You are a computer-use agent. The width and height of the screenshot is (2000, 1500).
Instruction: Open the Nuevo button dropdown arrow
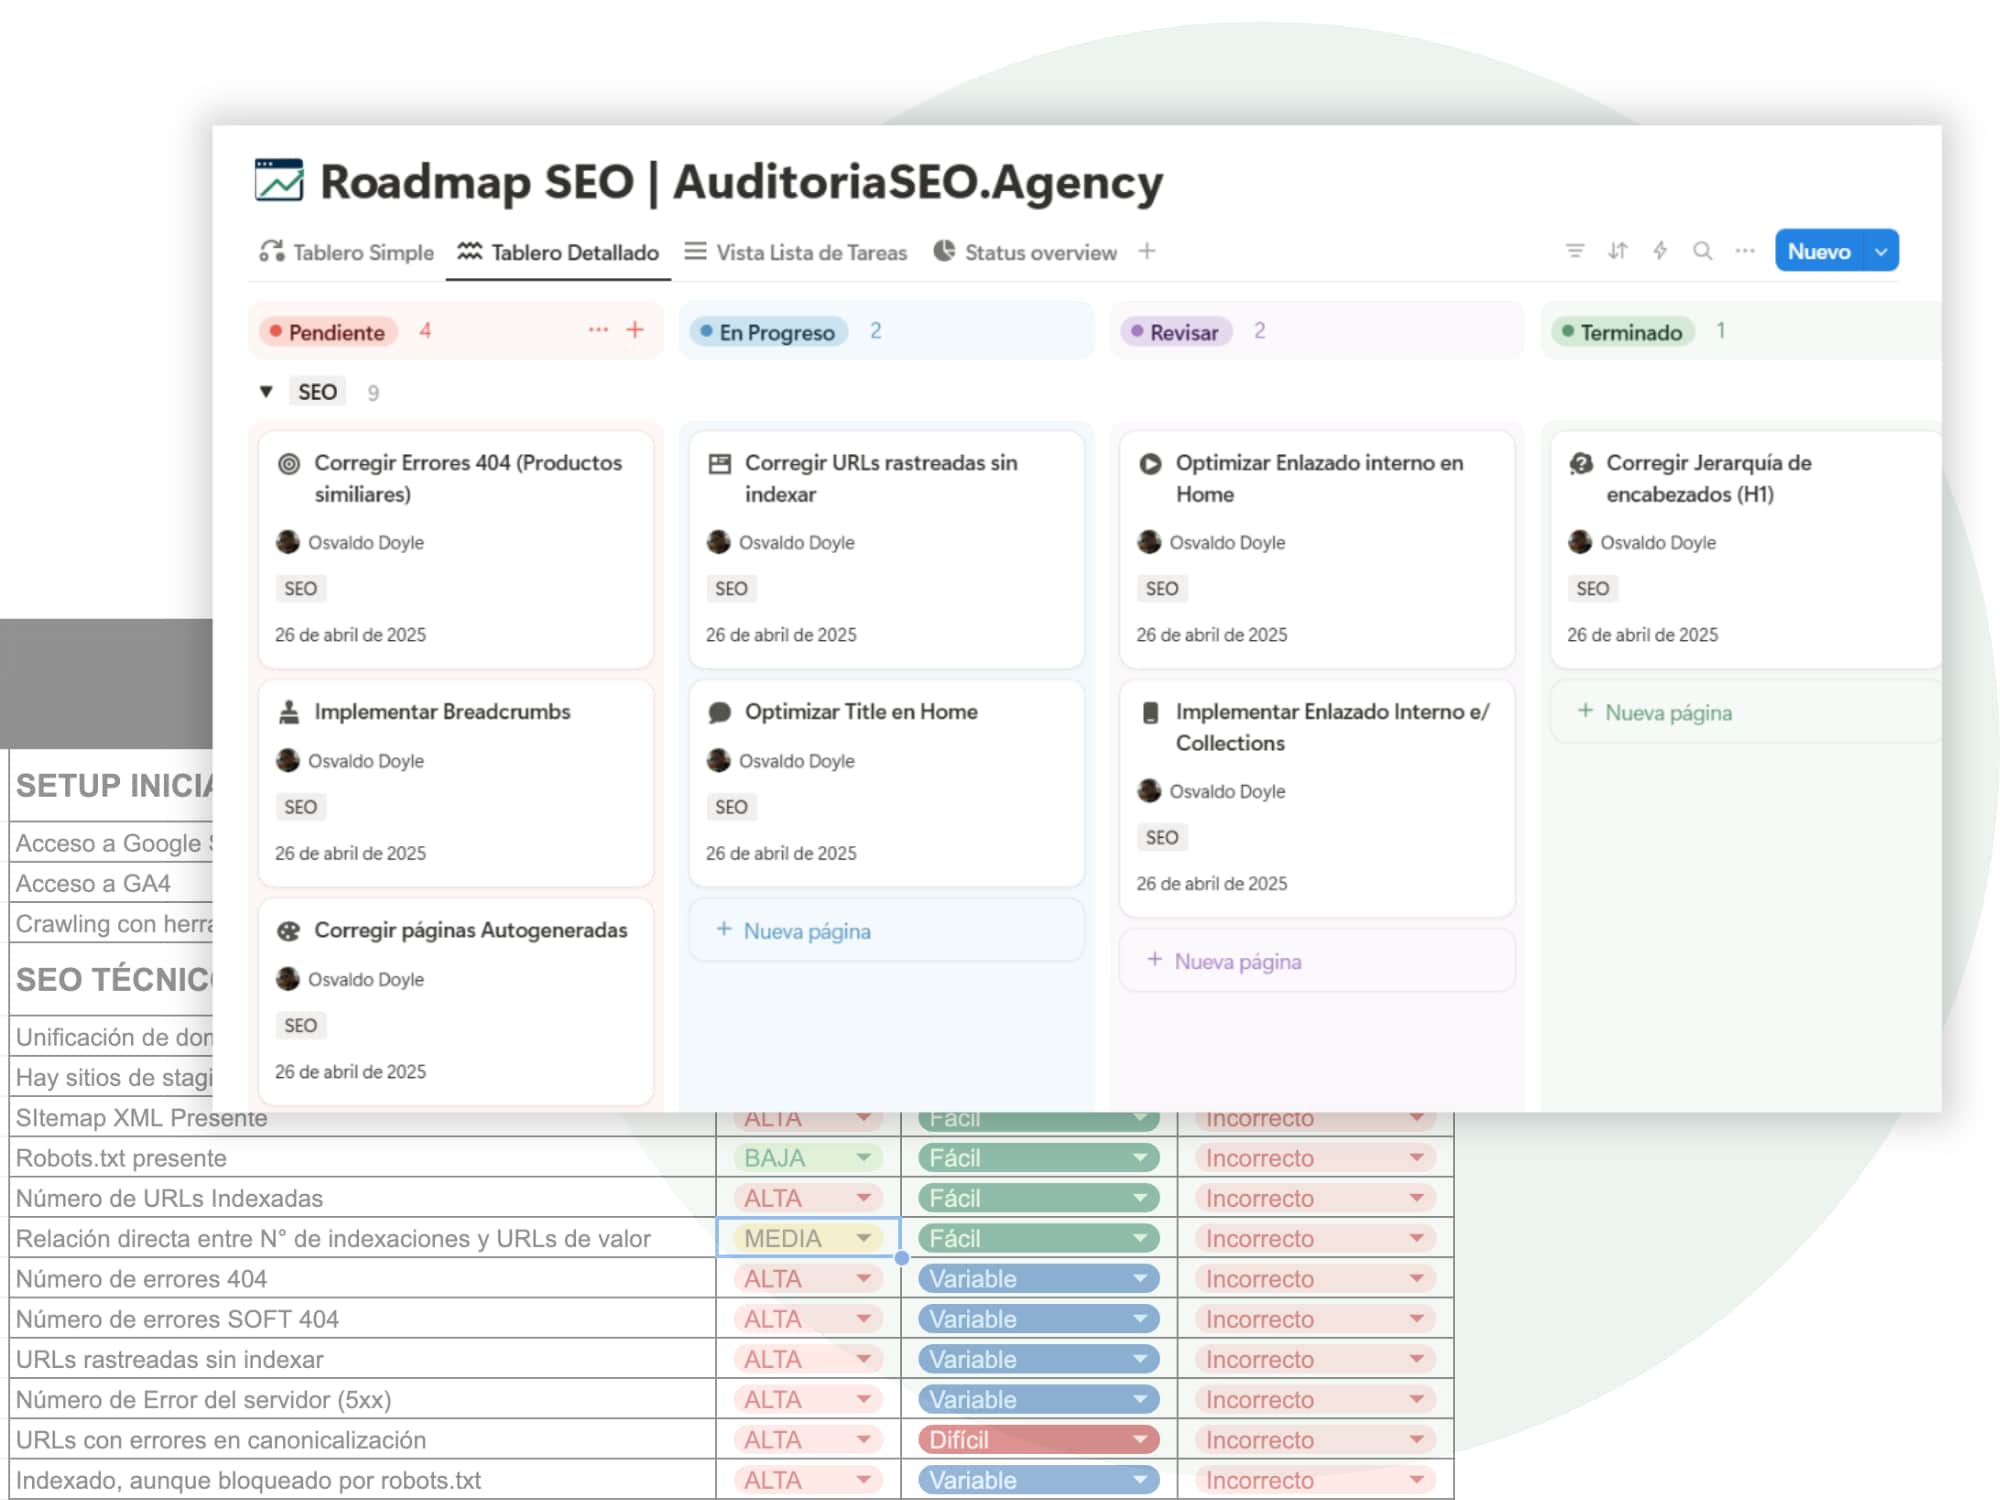(x=1881, y=252)
